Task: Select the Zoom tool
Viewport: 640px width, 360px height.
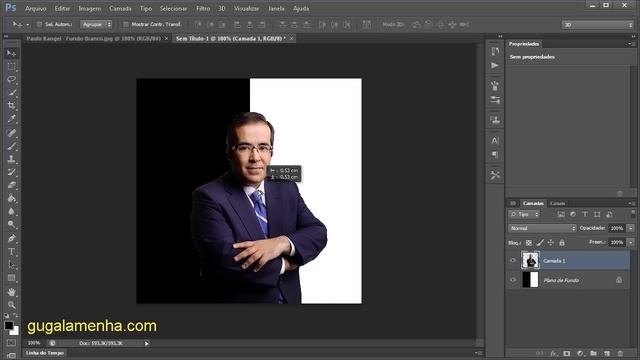Action: click(x=11, y=305)
